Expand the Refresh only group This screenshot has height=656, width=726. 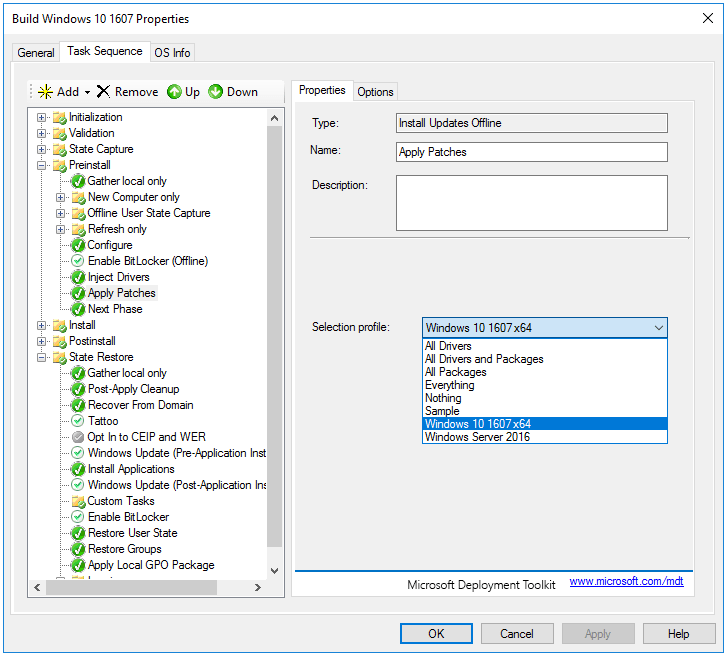point(60,230)
